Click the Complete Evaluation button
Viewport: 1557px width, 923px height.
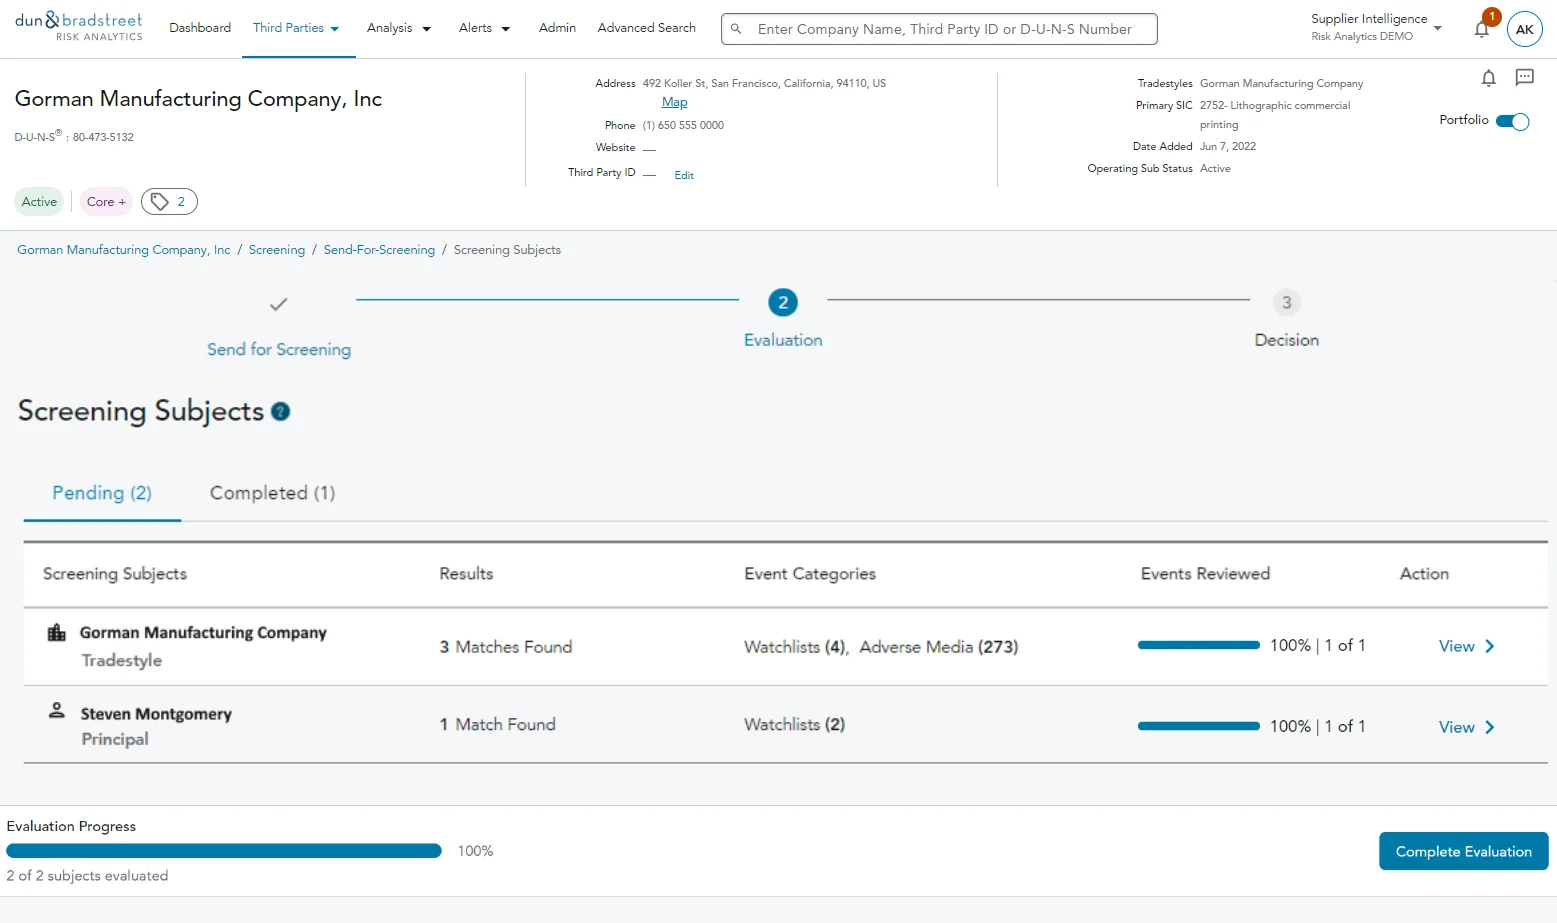tap(1464, 851)
